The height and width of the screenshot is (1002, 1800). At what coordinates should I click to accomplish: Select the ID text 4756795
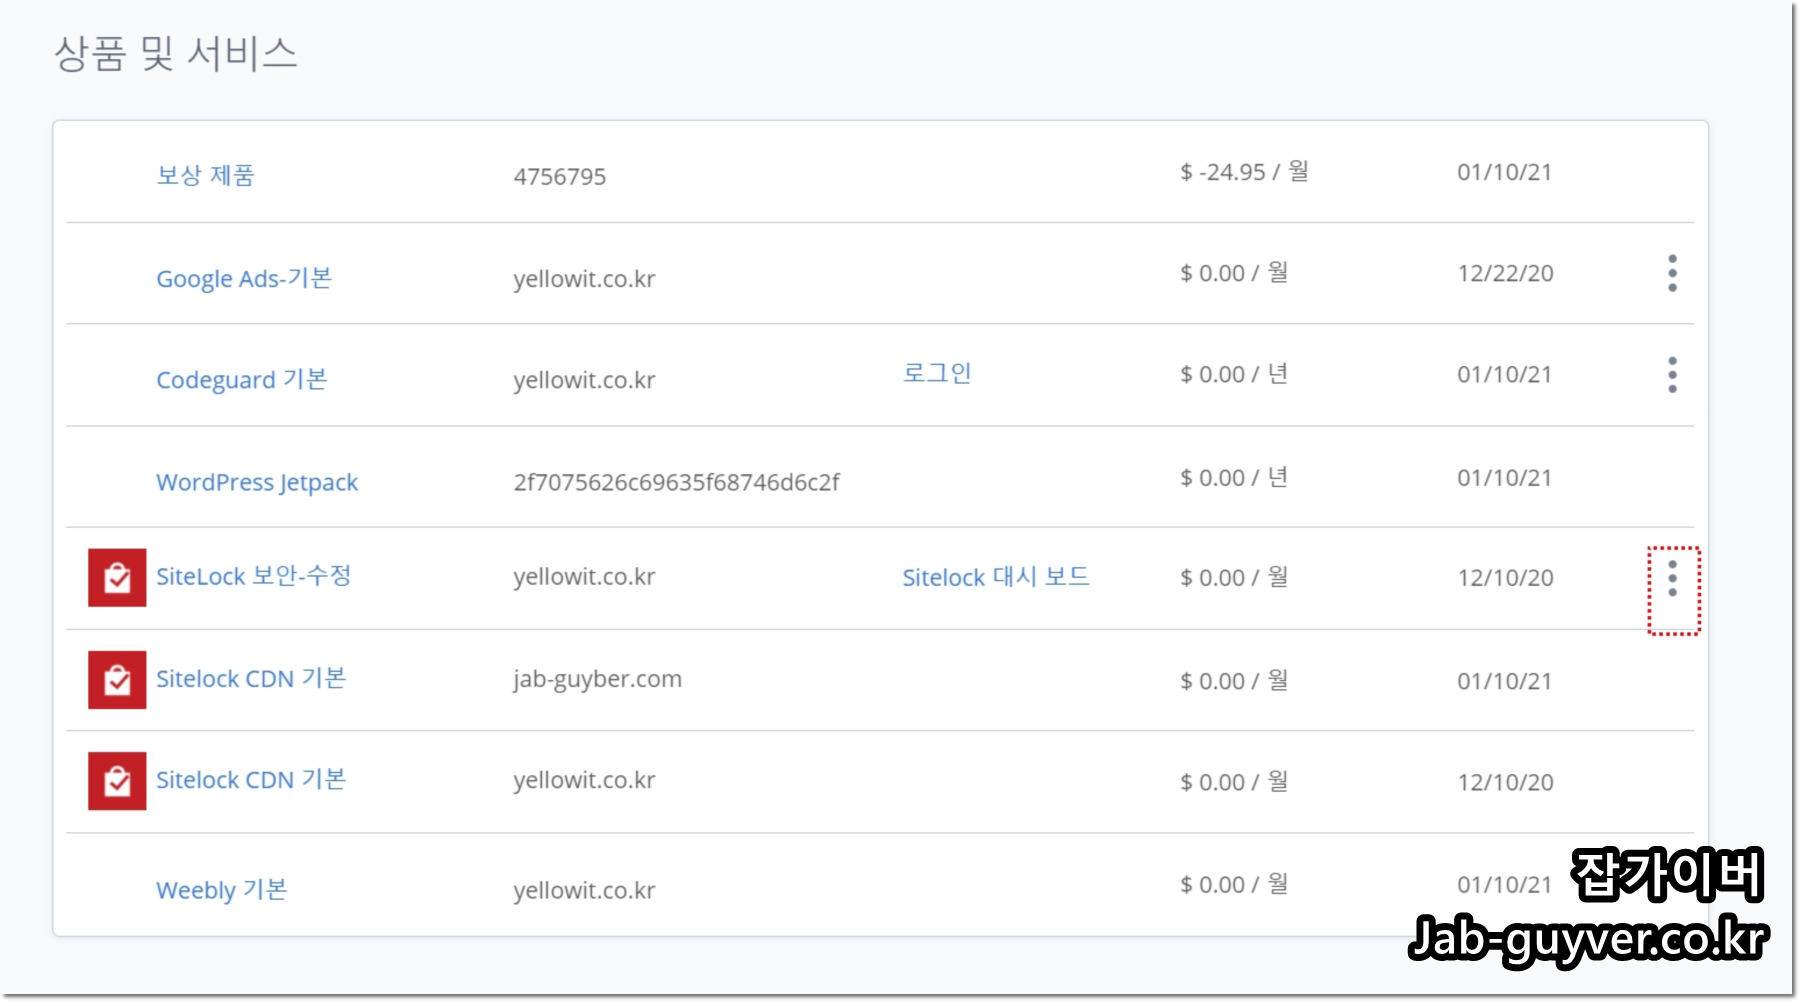560,177
